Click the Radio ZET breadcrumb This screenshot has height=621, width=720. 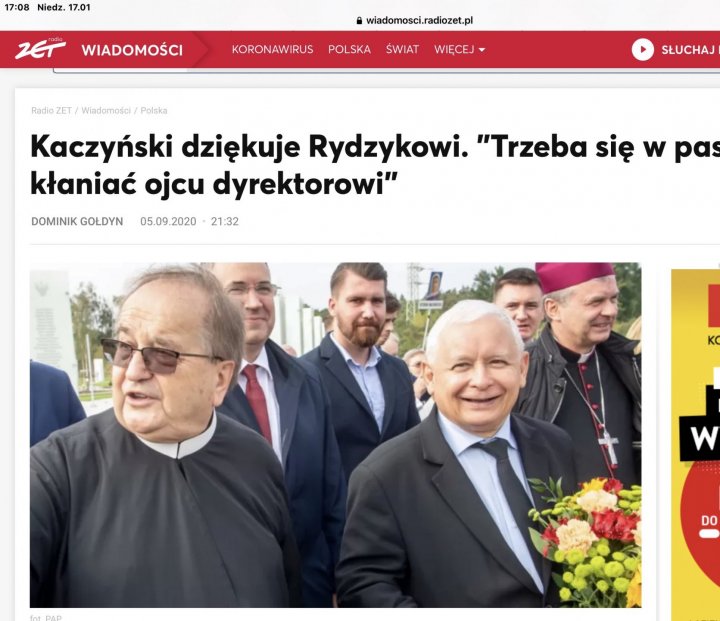pos(51,111)
